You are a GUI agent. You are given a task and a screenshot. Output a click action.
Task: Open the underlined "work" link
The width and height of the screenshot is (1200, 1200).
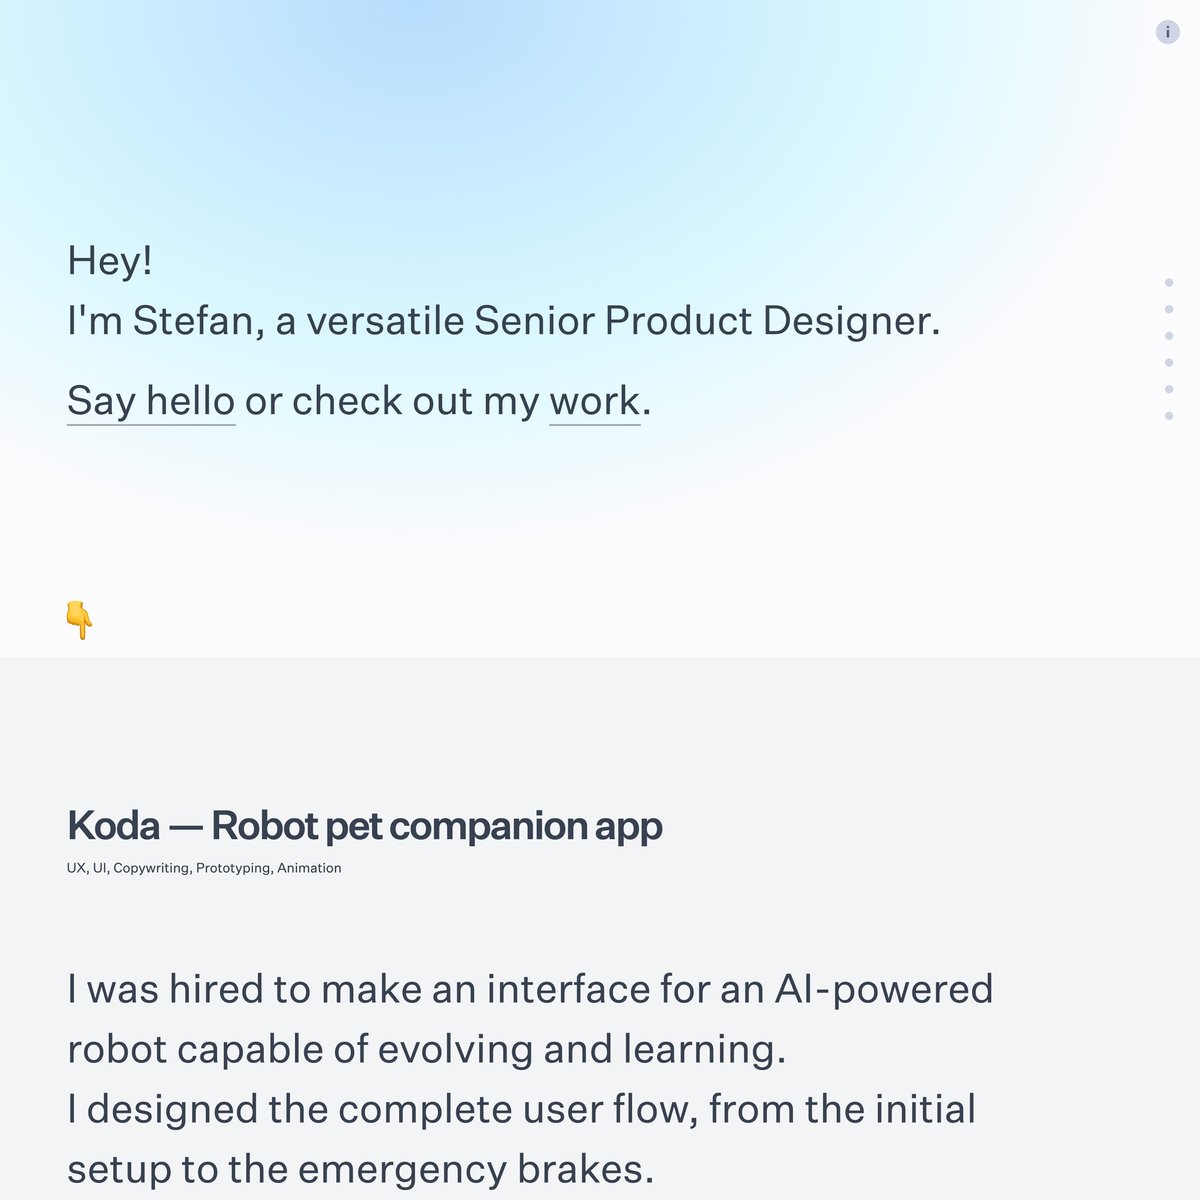tap(594, 401)
